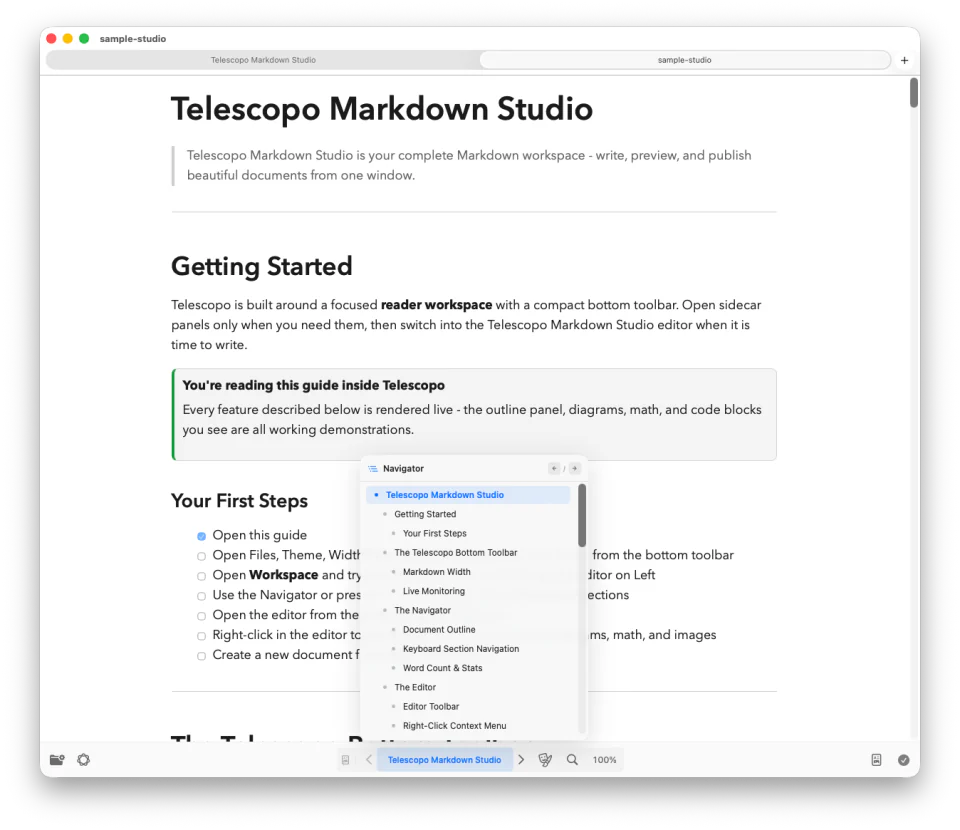Screen dimensions: 960x830
Task: Jump to 'Editor Toolbar' in Navigator
Action: pos(430,706)
